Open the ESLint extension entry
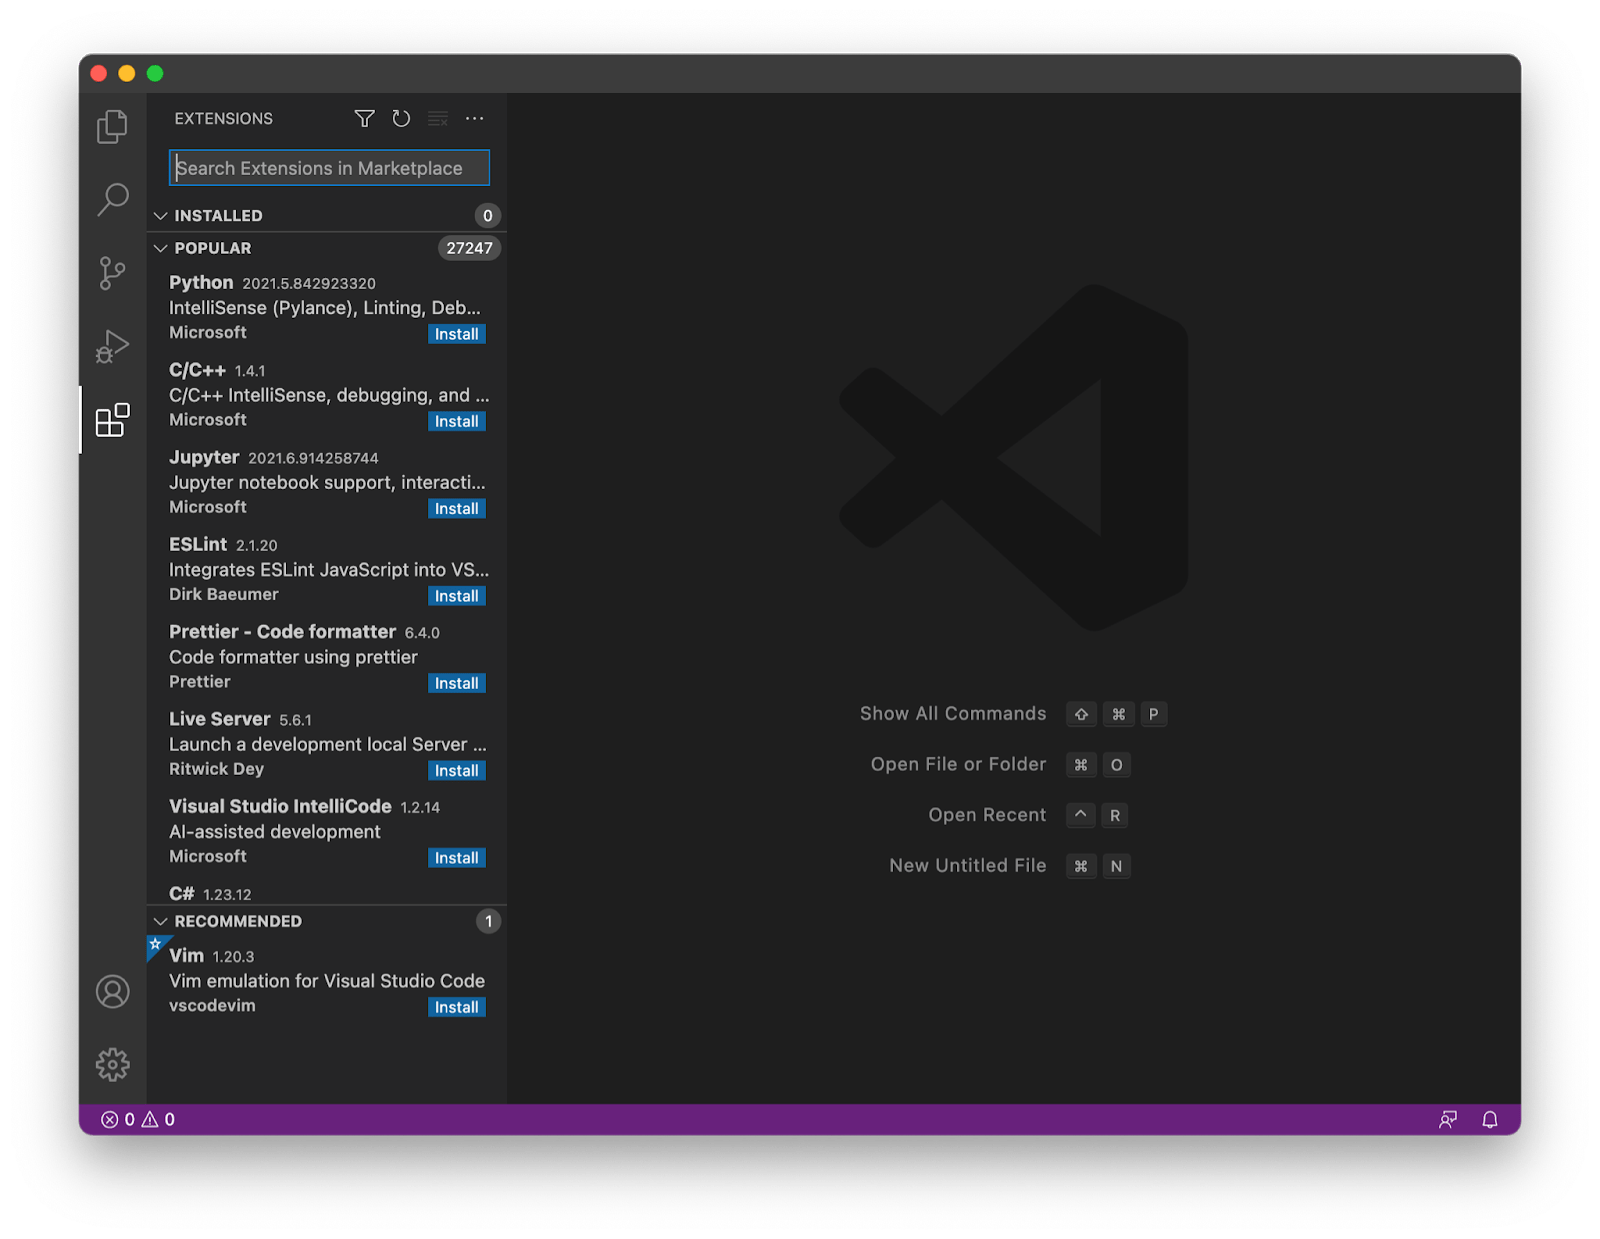This screenshot has height=1239, width=1600. coord(327,570)
